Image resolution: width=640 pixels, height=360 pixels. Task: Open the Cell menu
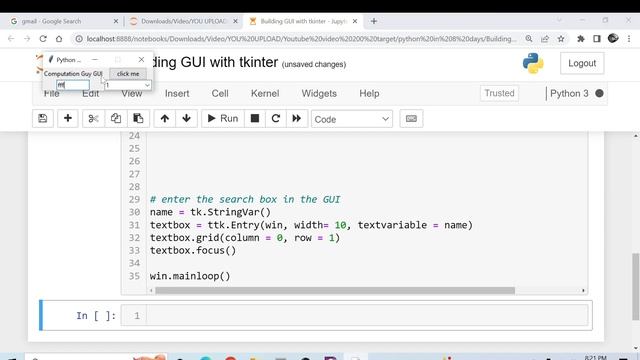tap(220, 93)
